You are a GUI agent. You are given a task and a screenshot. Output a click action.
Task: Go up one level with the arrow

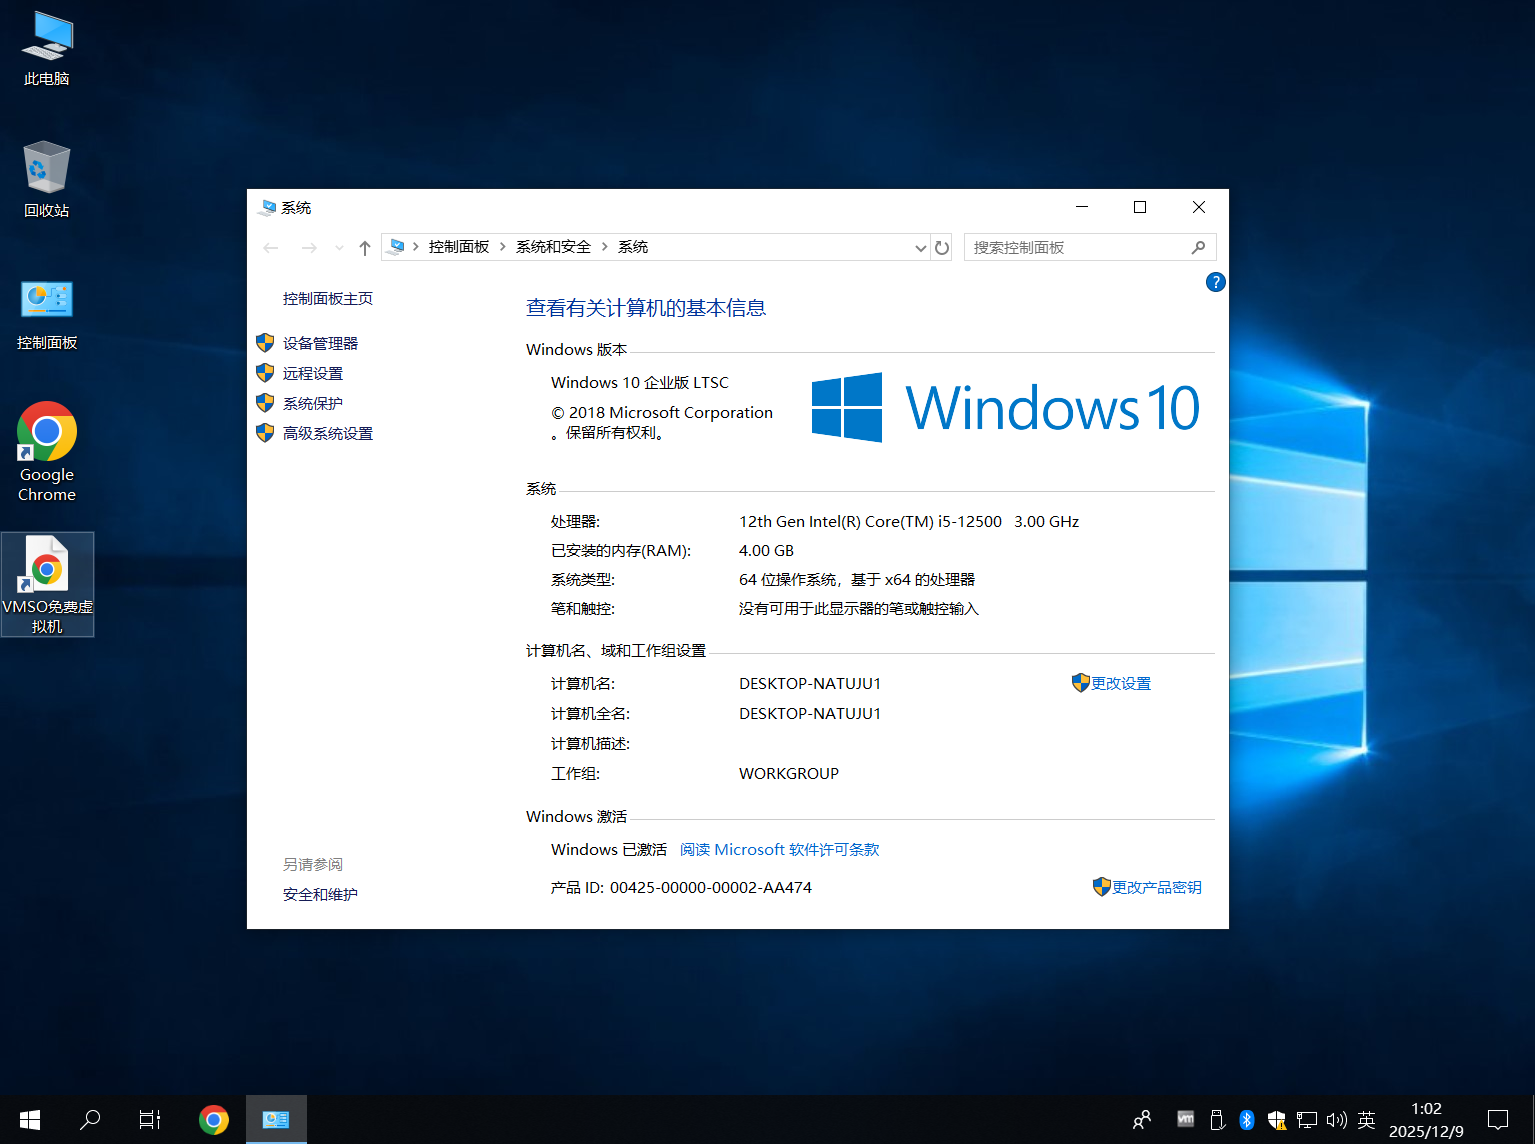click(365, 248)
